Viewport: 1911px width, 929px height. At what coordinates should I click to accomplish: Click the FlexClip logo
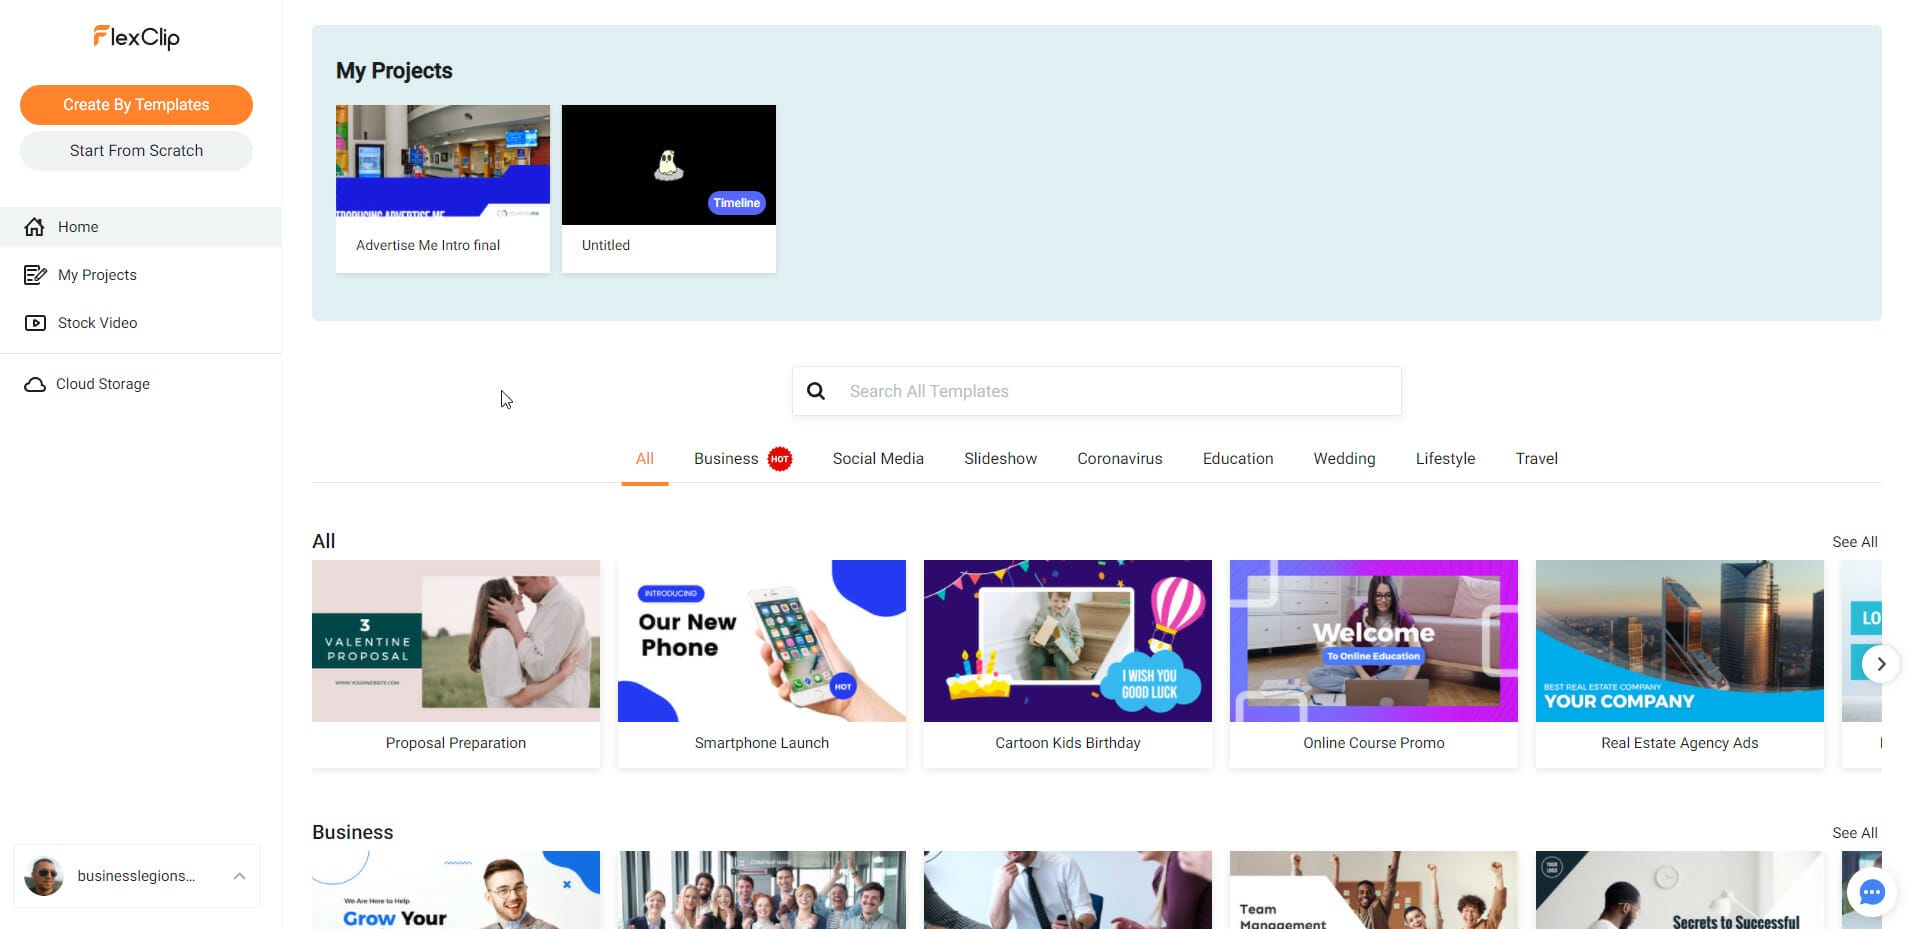point(136,38)
